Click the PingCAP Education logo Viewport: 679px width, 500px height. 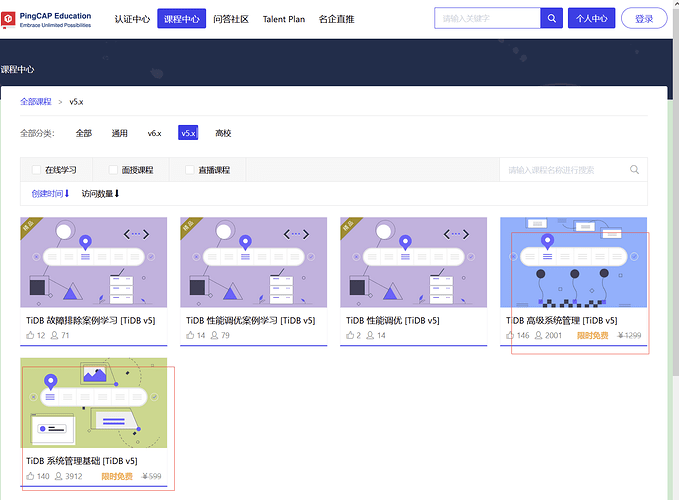[46, 19]
